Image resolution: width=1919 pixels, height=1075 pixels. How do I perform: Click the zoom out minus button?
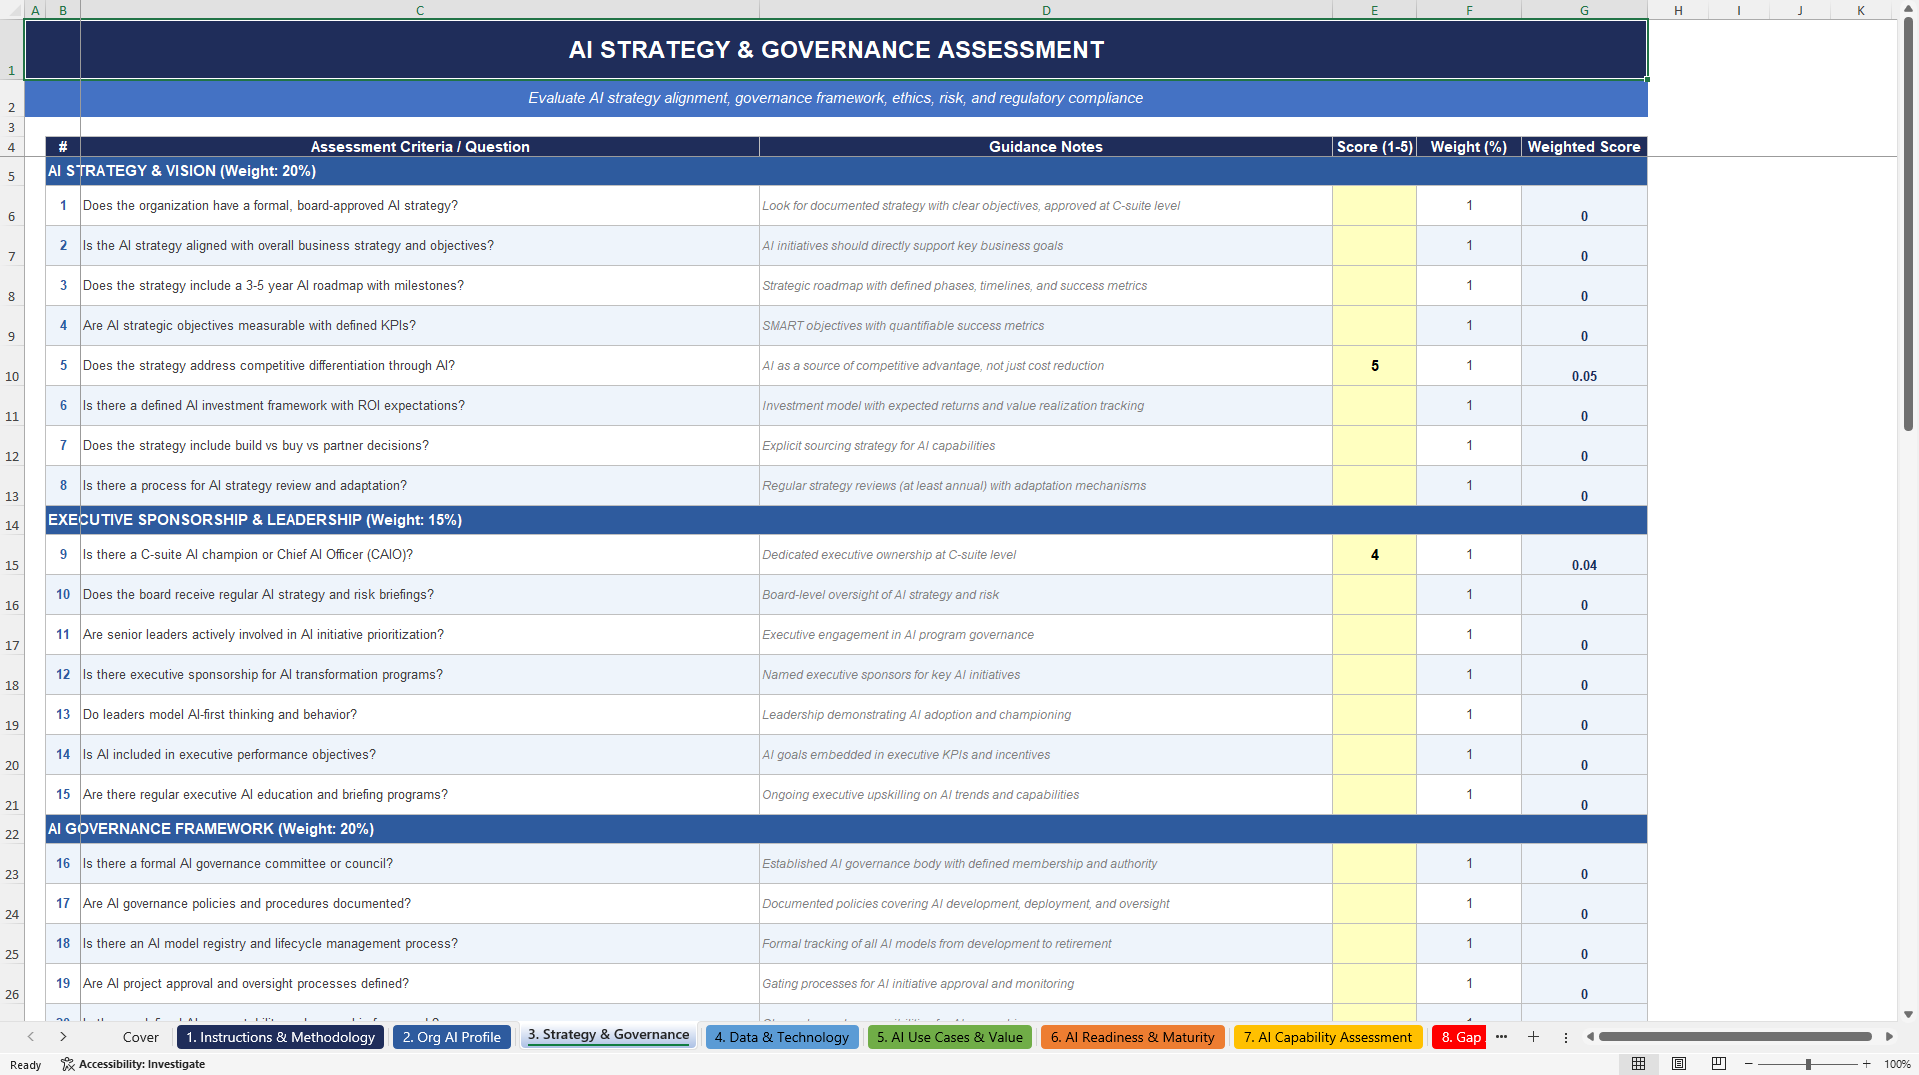[1749, 1064]
